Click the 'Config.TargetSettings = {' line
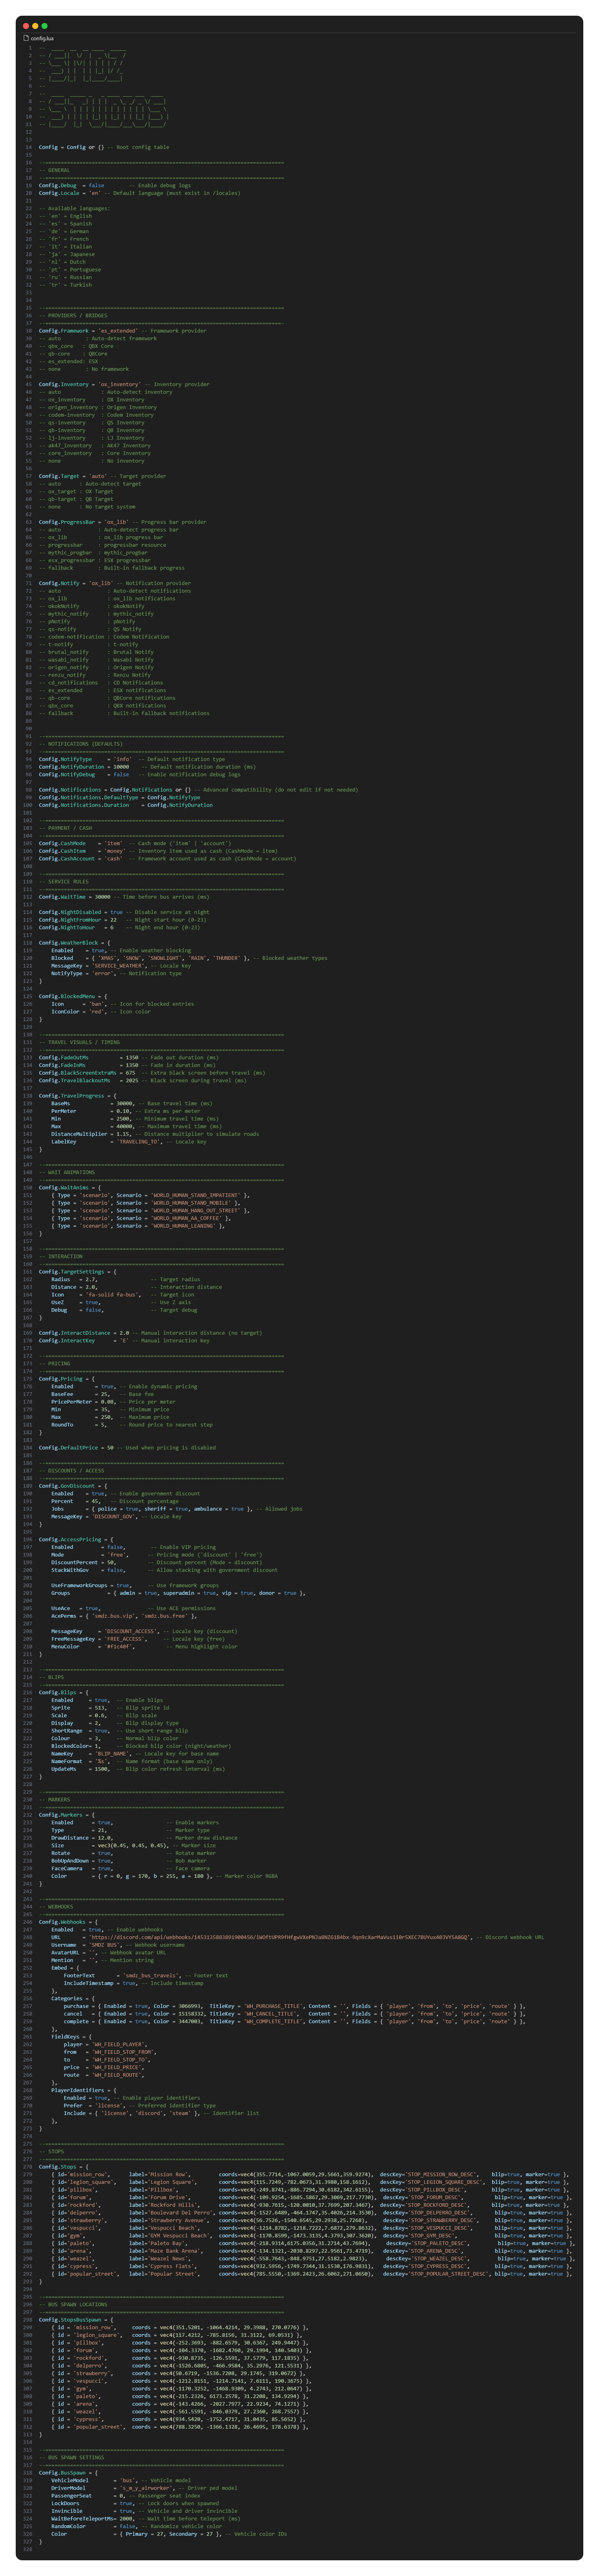 point(78,1272)
